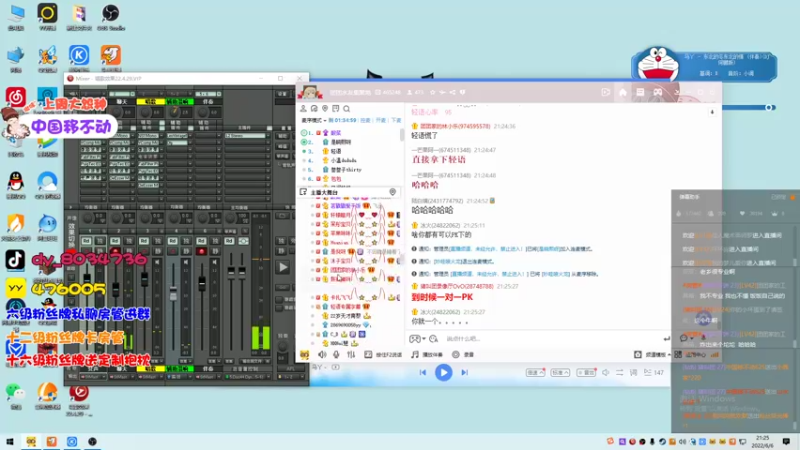Image resolution: width=800 pixels, height=450 pixels.
Task: Open the search icon above YY user list
Action: (x=346, y=109)
